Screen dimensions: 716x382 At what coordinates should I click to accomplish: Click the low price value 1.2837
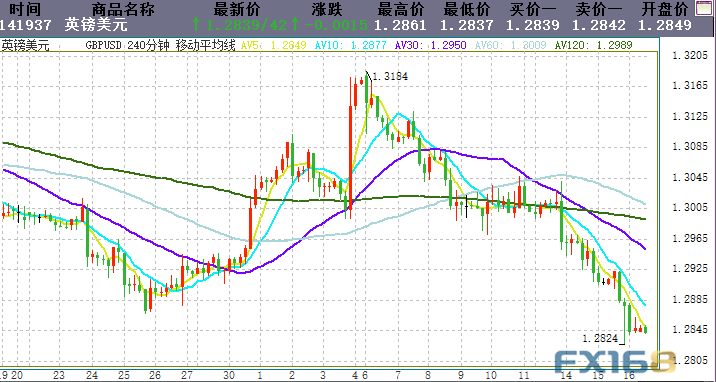tap(467, 25)
